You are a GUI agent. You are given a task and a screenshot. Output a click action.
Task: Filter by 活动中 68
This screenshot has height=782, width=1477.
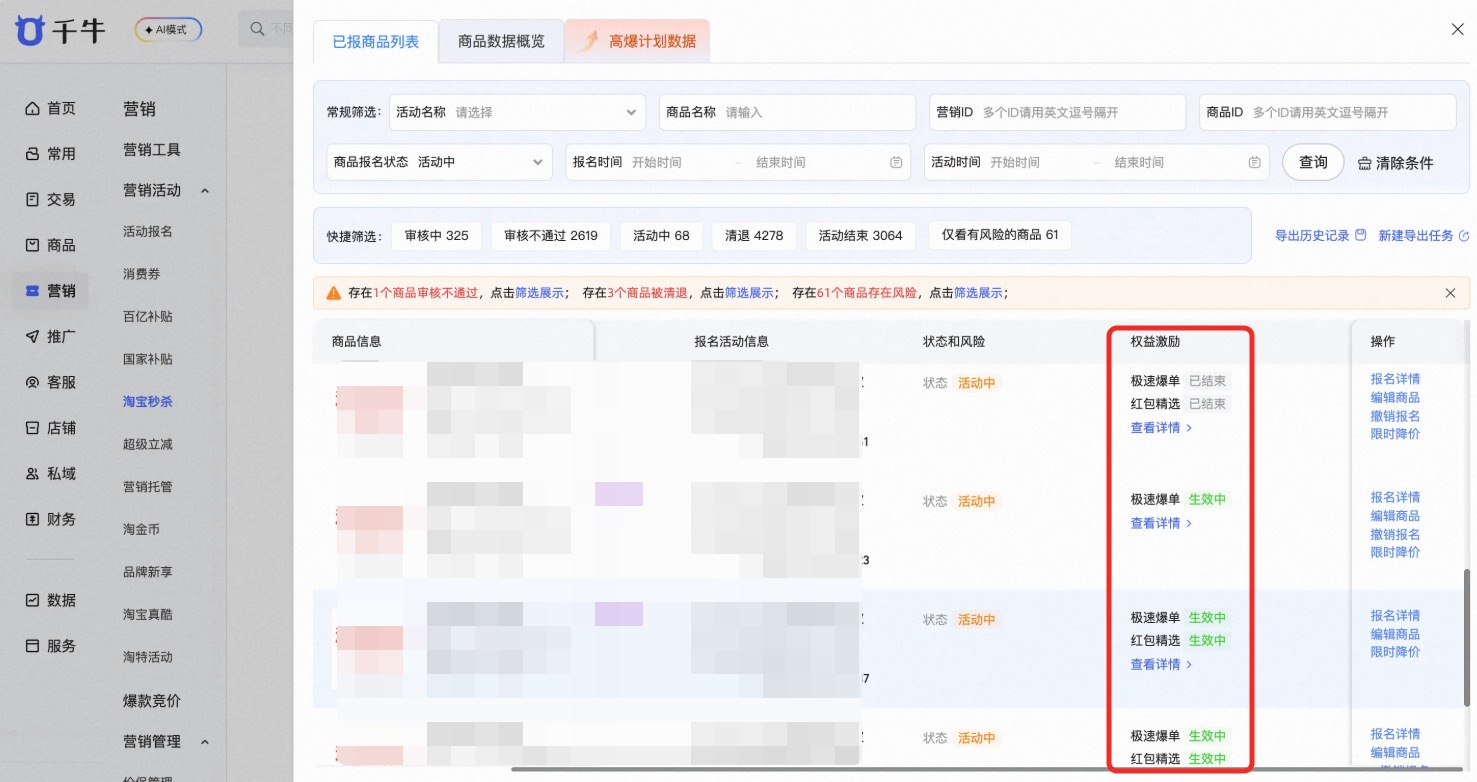[x=661, y=236]
